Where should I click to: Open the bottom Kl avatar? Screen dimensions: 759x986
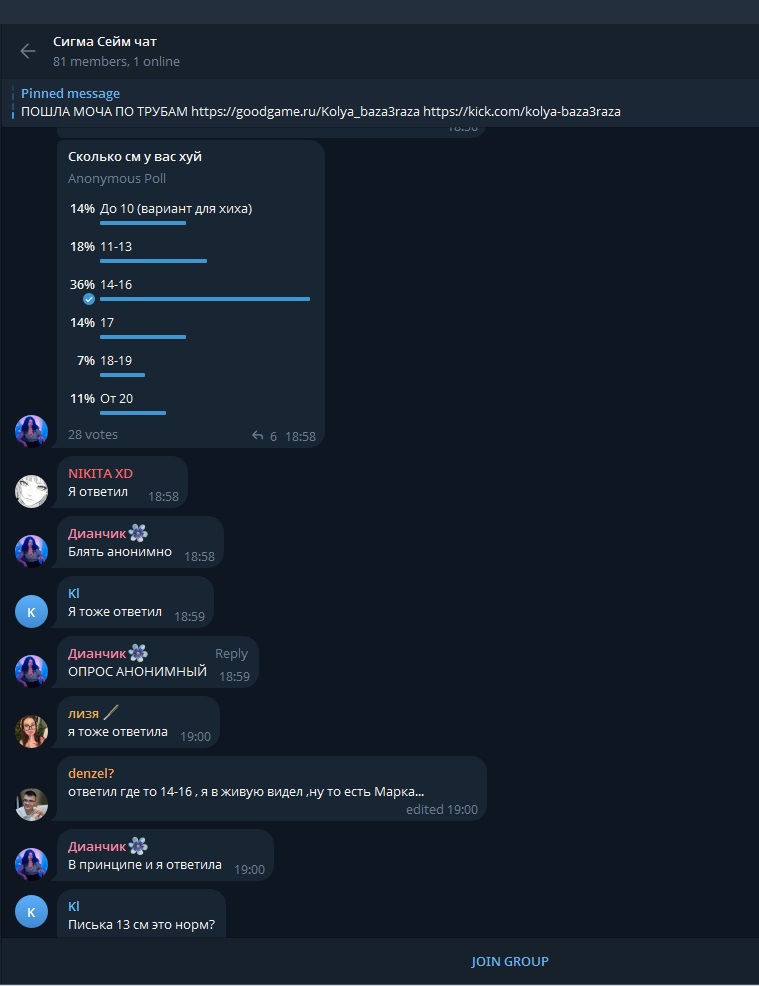point(31,912)
